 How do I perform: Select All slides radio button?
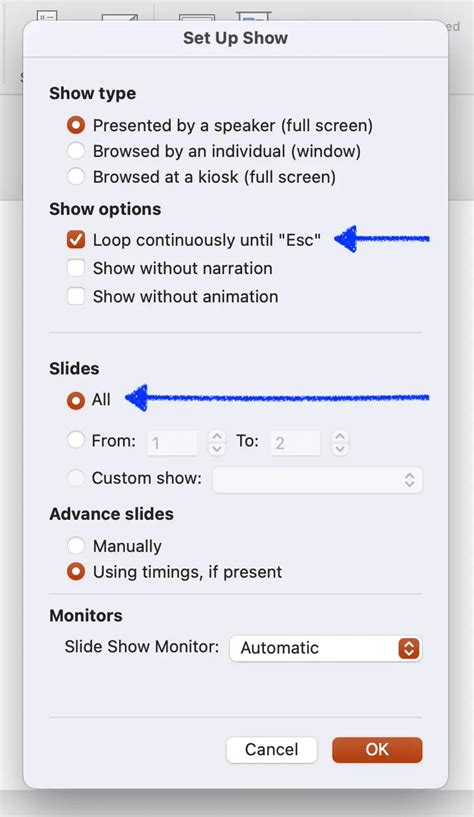click(76, 400)
